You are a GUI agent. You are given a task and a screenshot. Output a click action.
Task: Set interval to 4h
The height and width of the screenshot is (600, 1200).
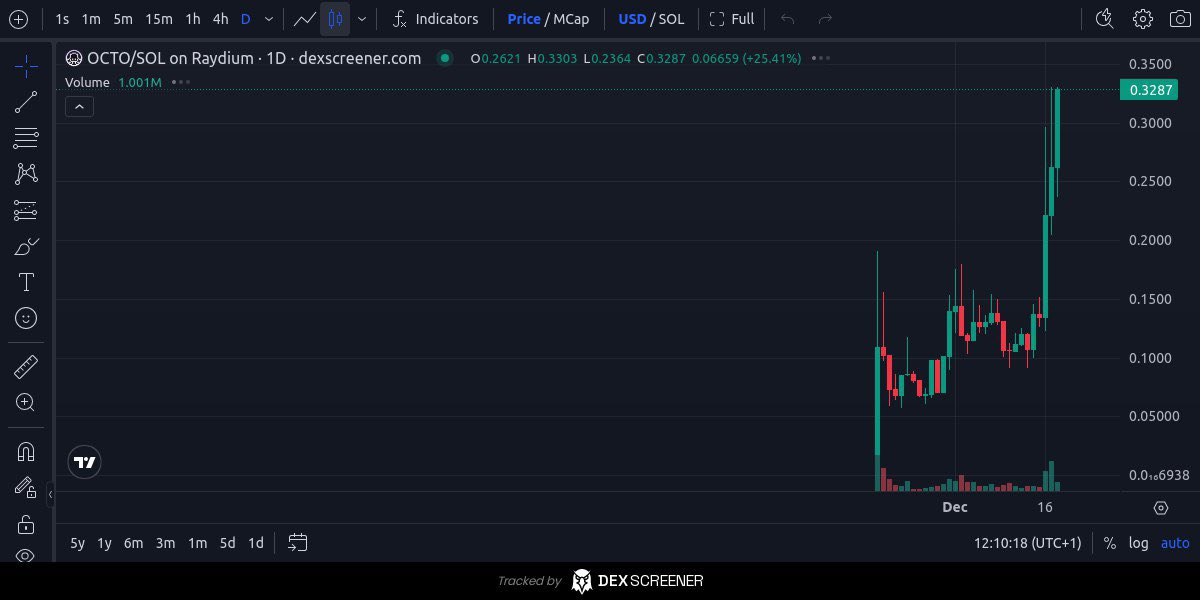point(220,19)
